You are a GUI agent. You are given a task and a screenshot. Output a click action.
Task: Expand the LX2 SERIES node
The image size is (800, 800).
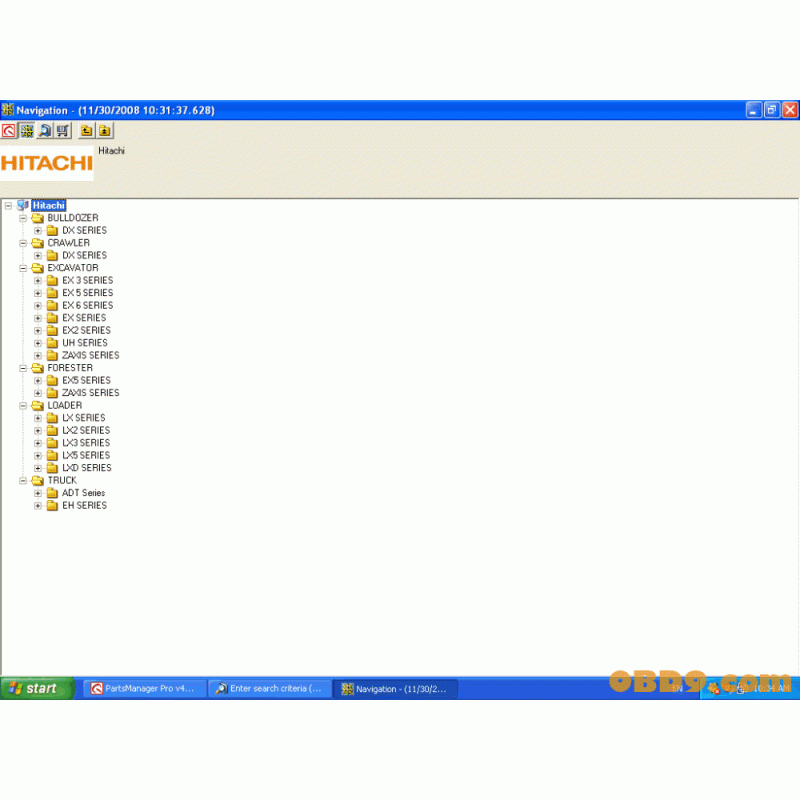tap(38, 431)
